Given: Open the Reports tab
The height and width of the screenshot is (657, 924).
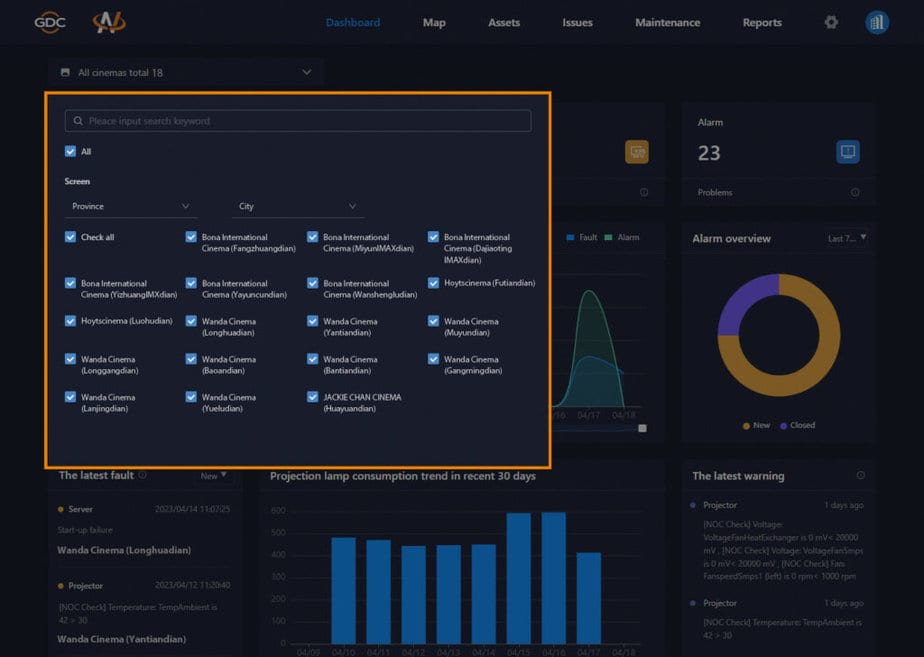Looking at the screenshot, I should (x=762, y=22).
